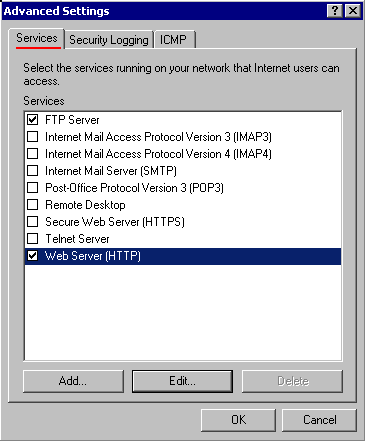This screenshot has width=365, height=441.
Task: Enable the IMAP4 mail access checkbox
Action: (32, 153)
